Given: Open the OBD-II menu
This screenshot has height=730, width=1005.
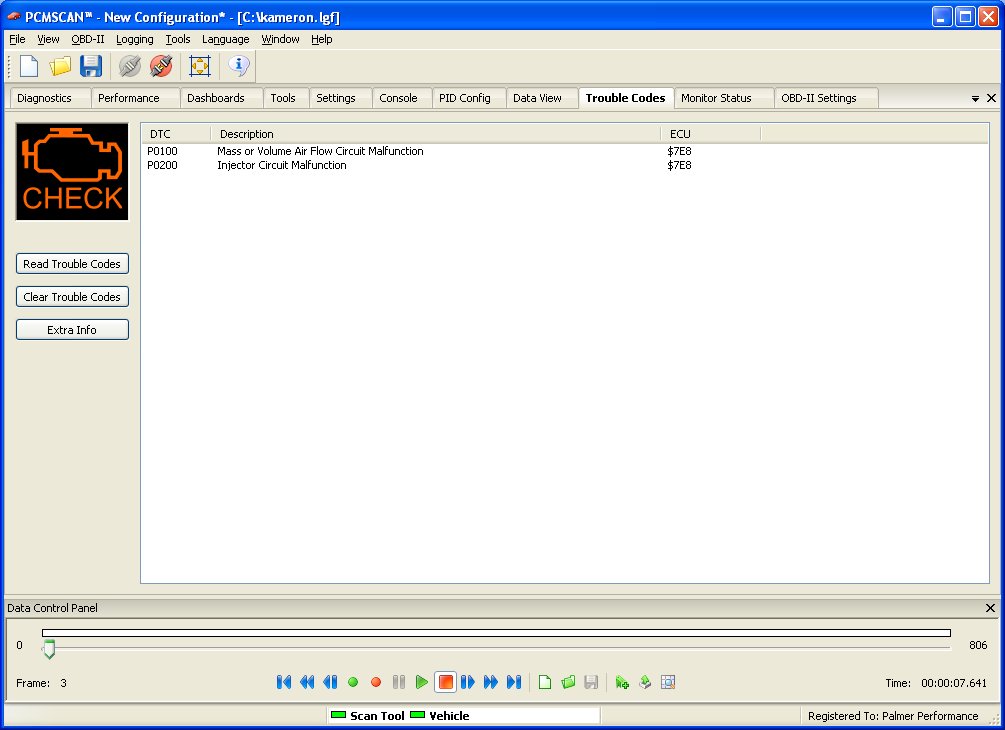Looking at the screenshot, I should pos(88,39).
